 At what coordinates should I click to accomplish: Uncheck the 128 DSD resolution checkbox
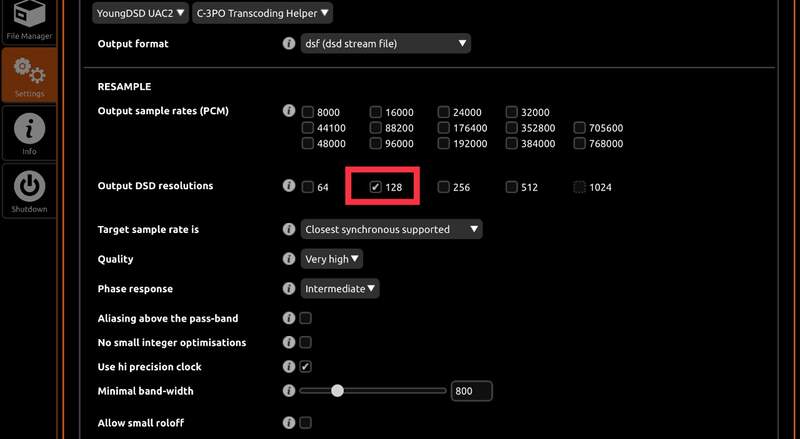(375, 187)
